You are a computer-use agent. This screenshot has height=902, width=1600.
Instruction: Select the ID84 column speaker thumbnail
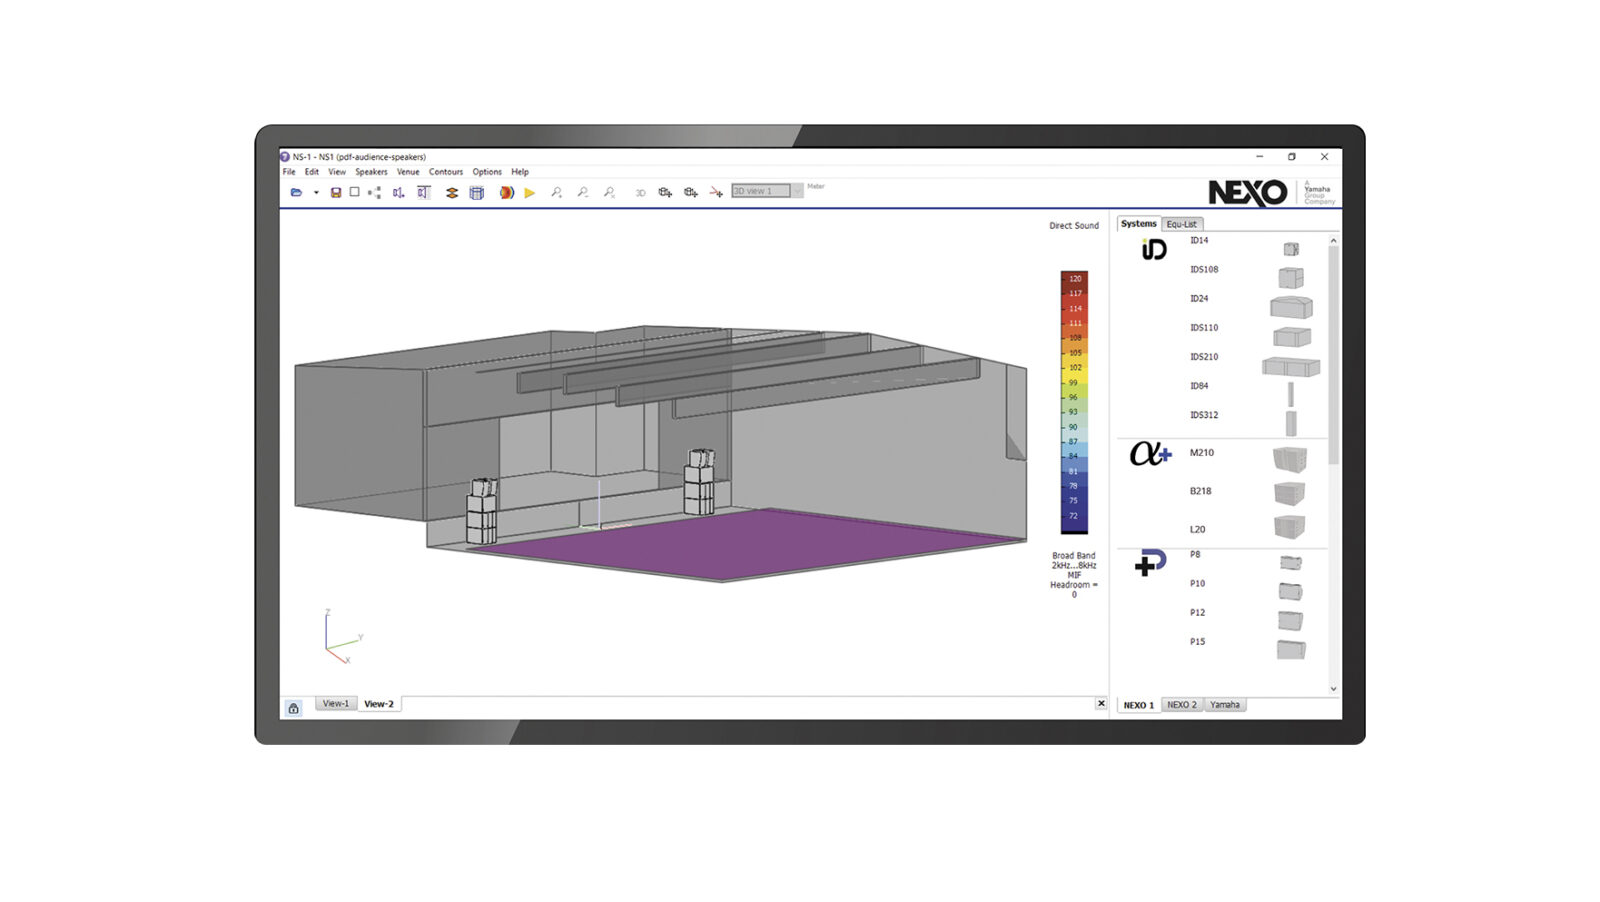[x=1290, y=394]
